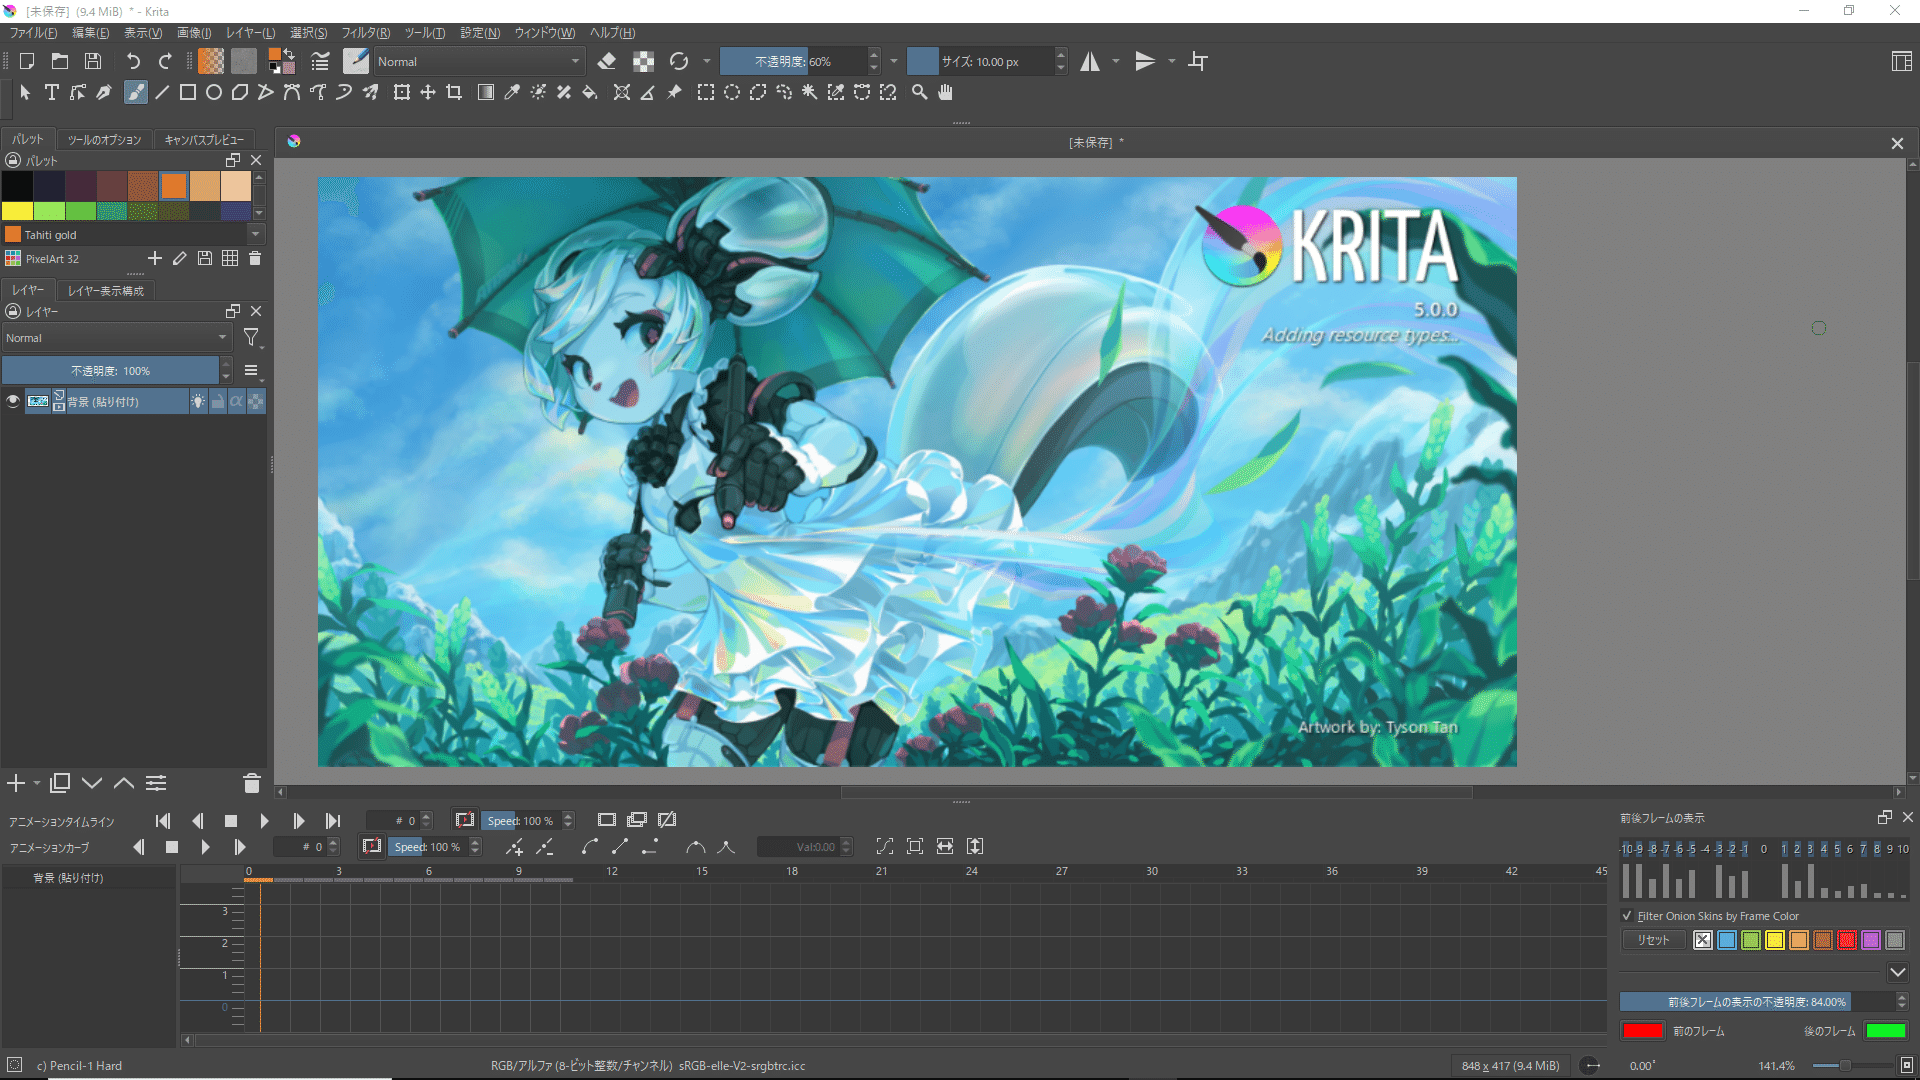Select the Gradient tool
1920x1080 pixels.
point(486,92)
